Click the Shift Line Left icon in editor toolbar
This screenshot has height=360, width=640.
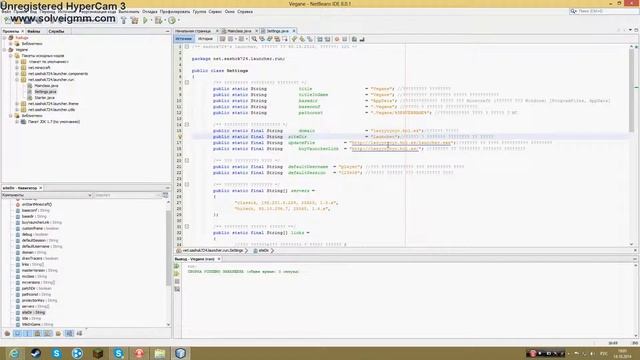[x=320, y=39]
